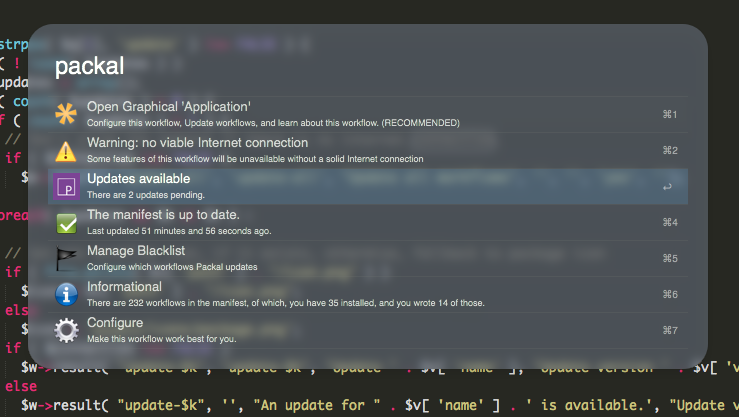Viewport: 739px width, 417px height.
Task: Click the blue Informational 'i' icon
Action: pyautogui.click(x=66, y=294)
